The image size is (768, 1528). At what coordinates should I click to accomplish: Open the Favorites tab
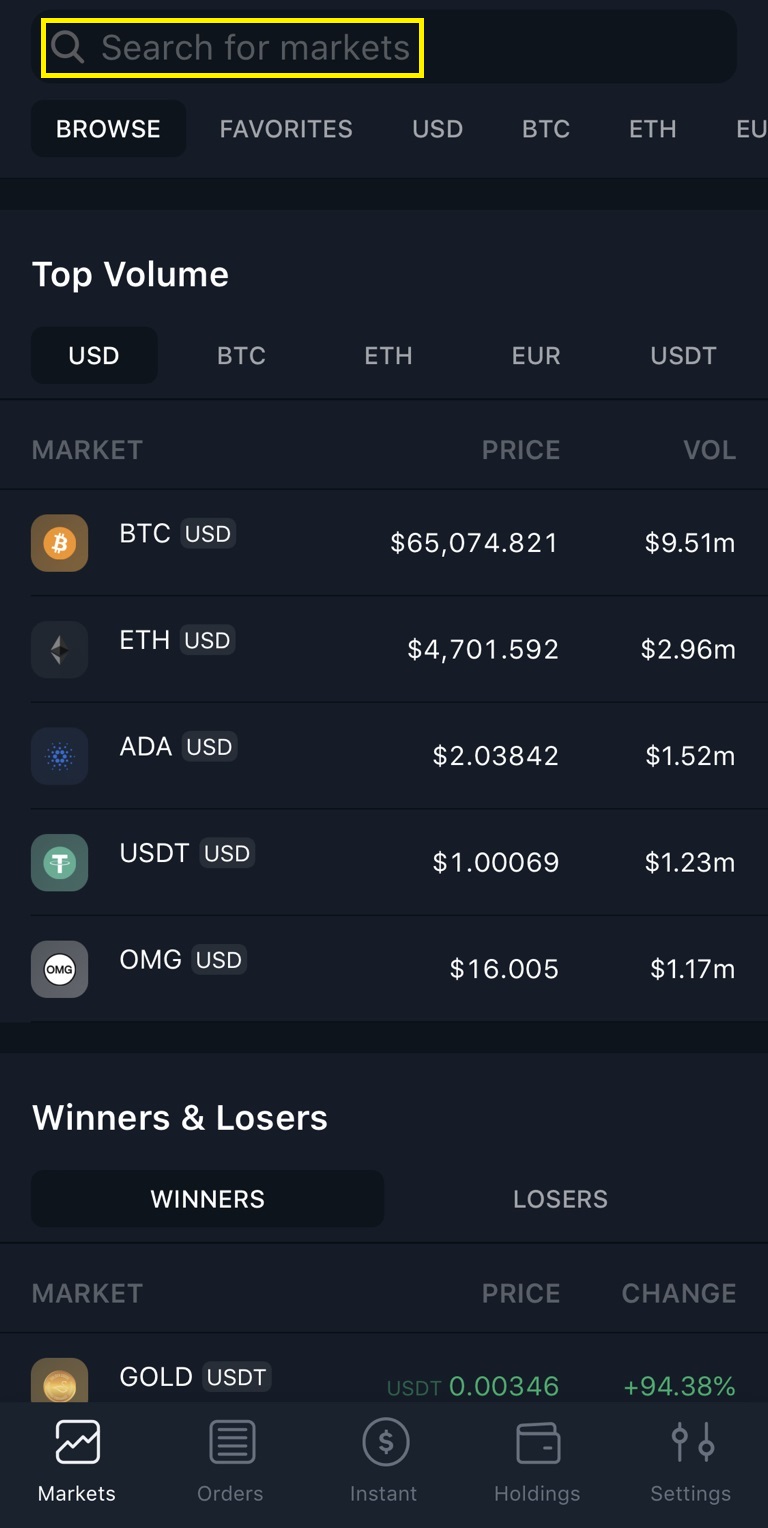click(x=286, y=129)
